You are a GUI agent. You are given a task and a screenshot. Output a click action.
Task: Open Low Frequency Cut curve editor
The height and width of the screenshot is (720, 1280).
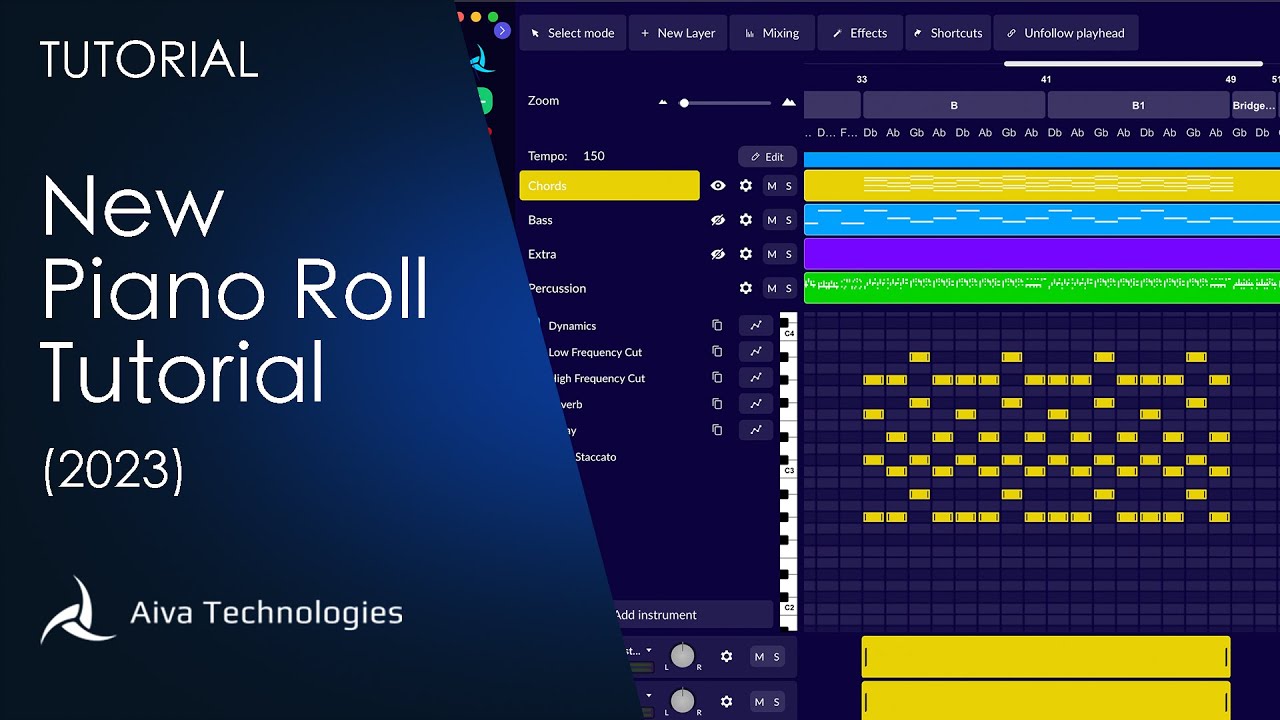point(756,352)
